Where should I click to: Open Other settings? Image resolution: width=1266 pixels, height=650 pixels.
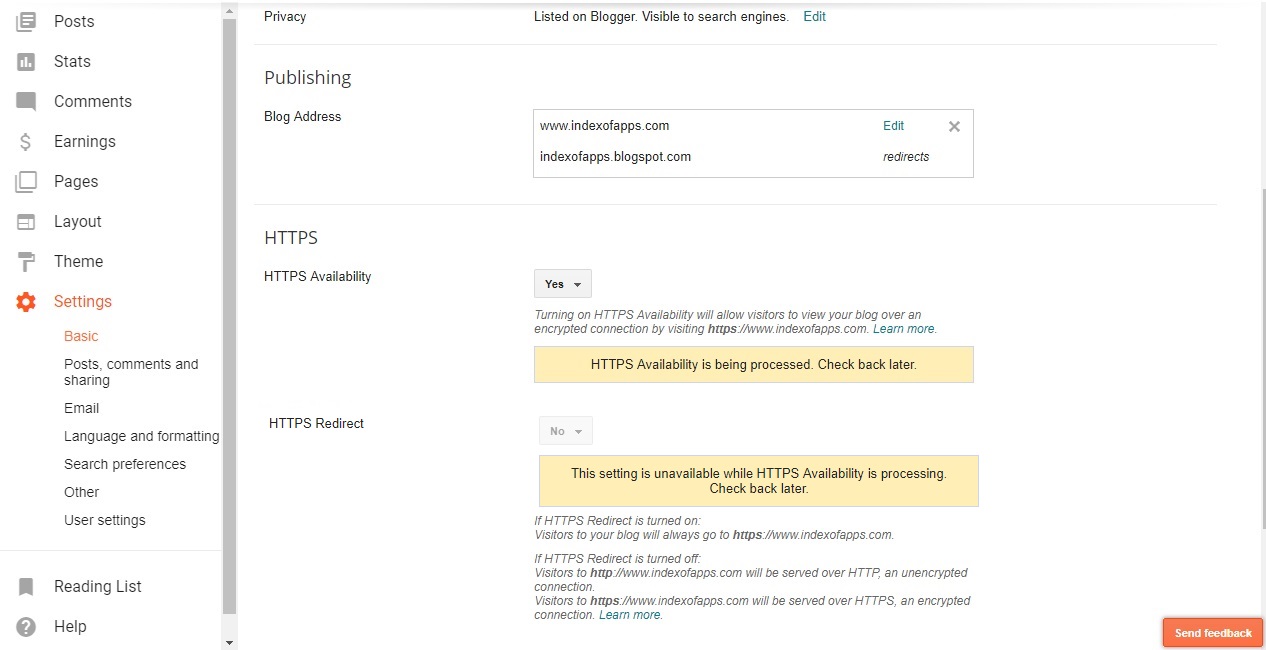tap(82, 492)
